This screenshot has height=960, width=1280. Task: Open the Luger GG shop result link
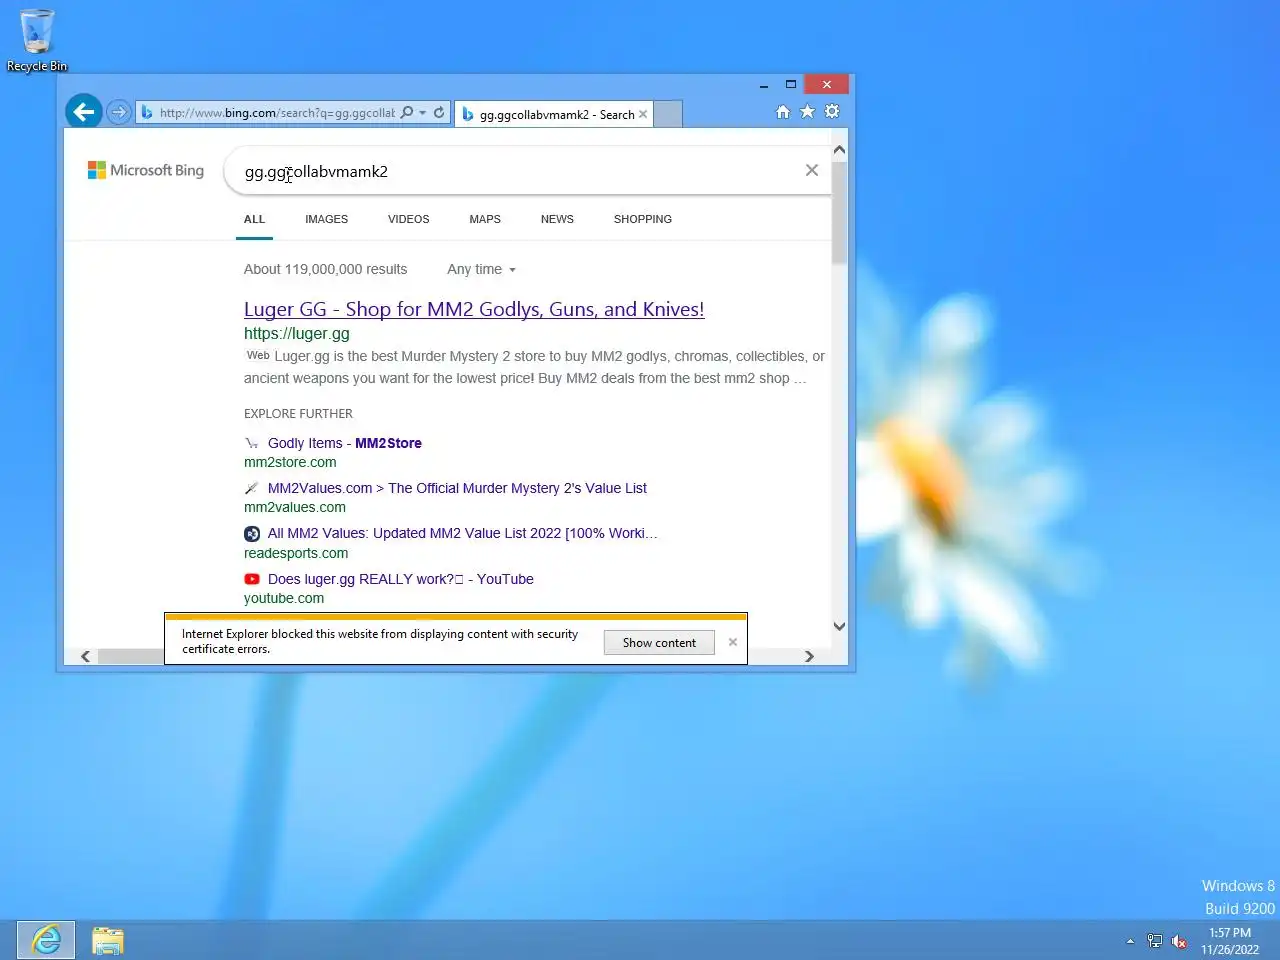click(x=474, y=309)
